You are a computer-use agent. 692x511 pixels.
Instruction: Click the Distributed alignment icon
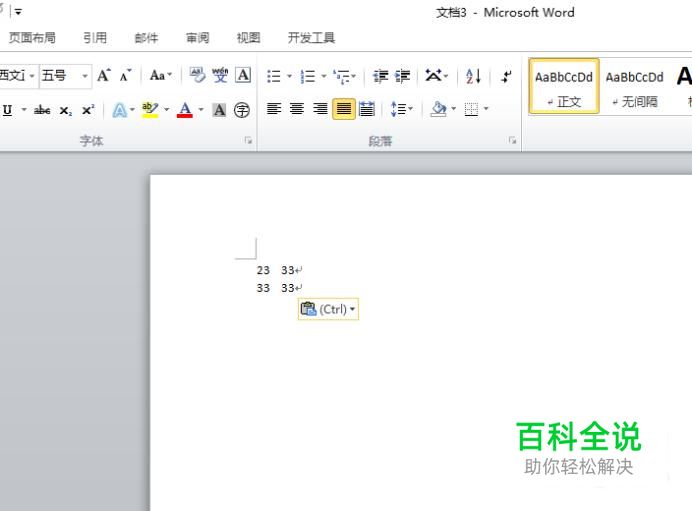click(367, 109)
